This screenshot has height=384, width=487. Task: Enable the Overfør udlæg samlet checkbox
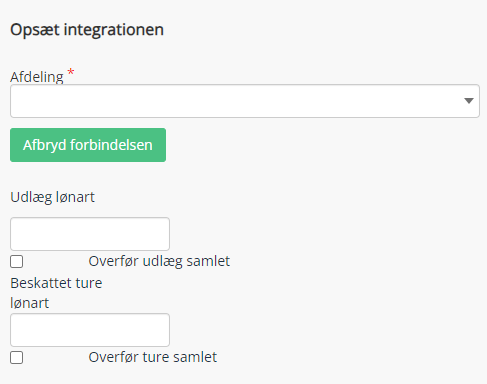17,262
